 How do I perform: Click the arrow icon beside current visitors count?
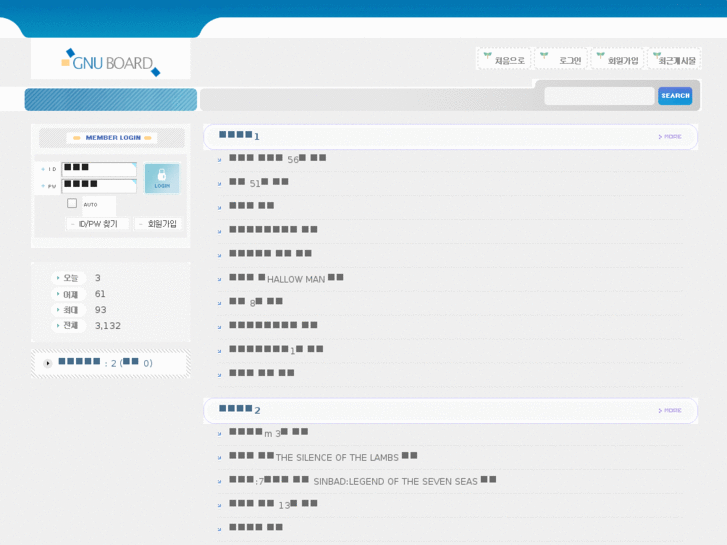(48, 363)
